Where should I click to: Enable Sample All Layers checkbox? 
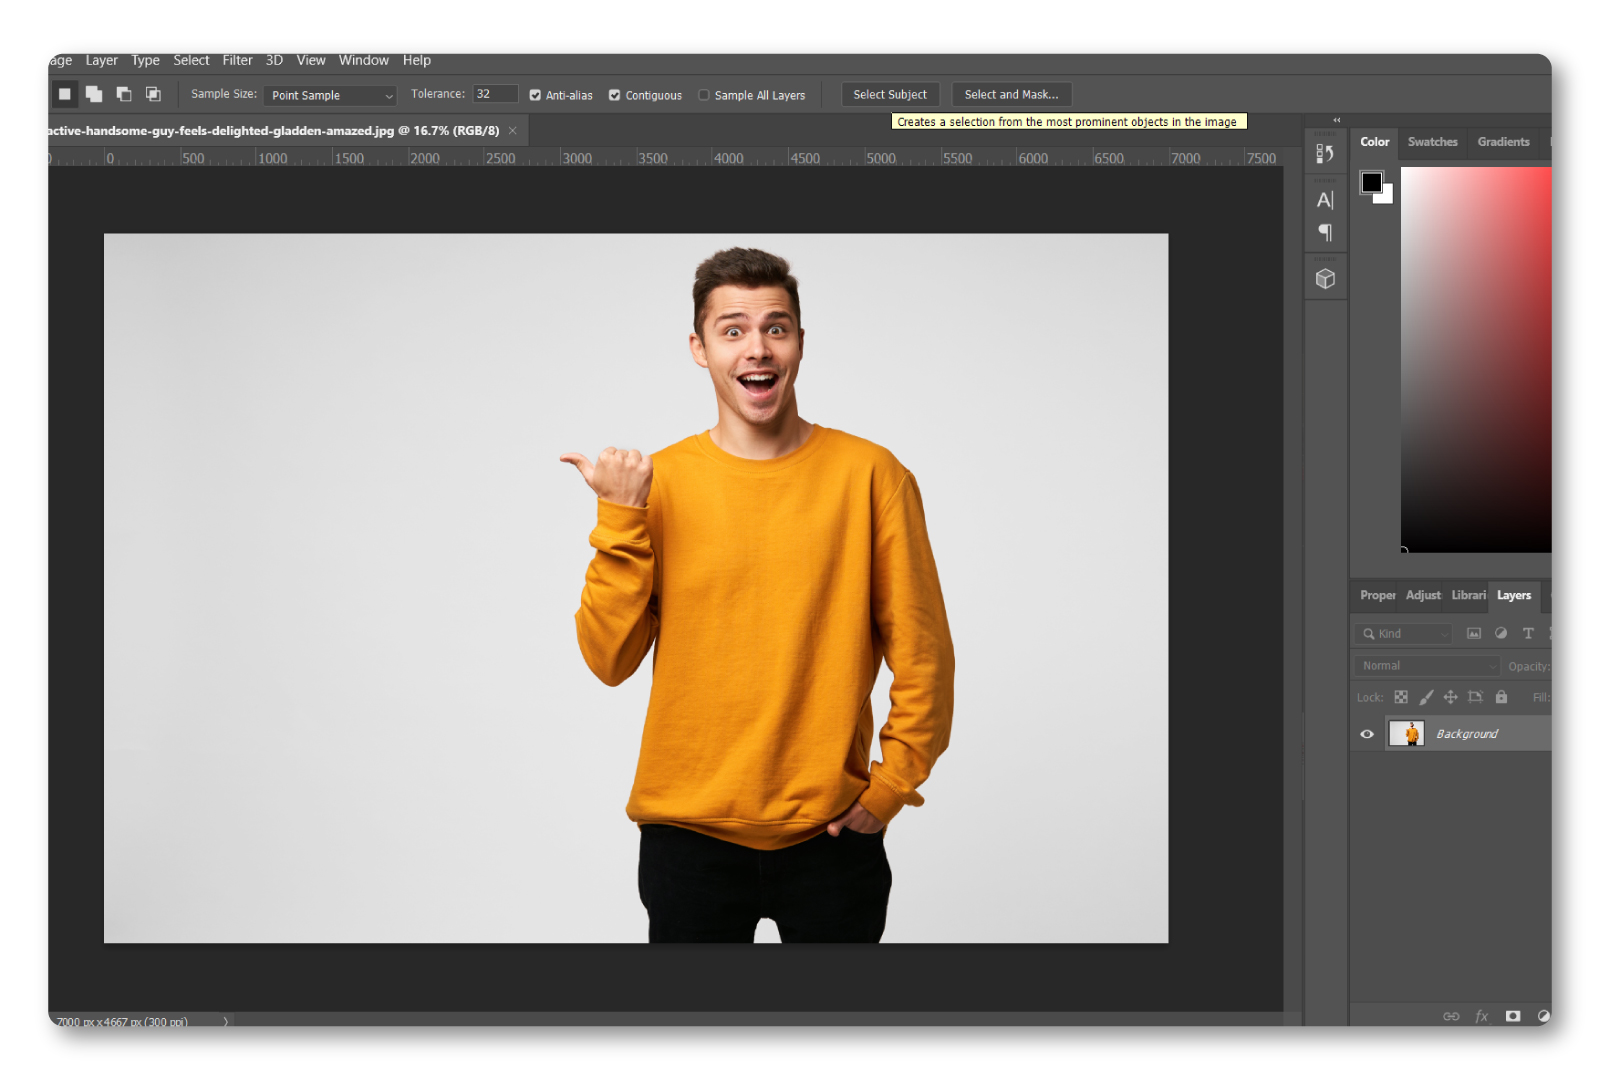704,95
